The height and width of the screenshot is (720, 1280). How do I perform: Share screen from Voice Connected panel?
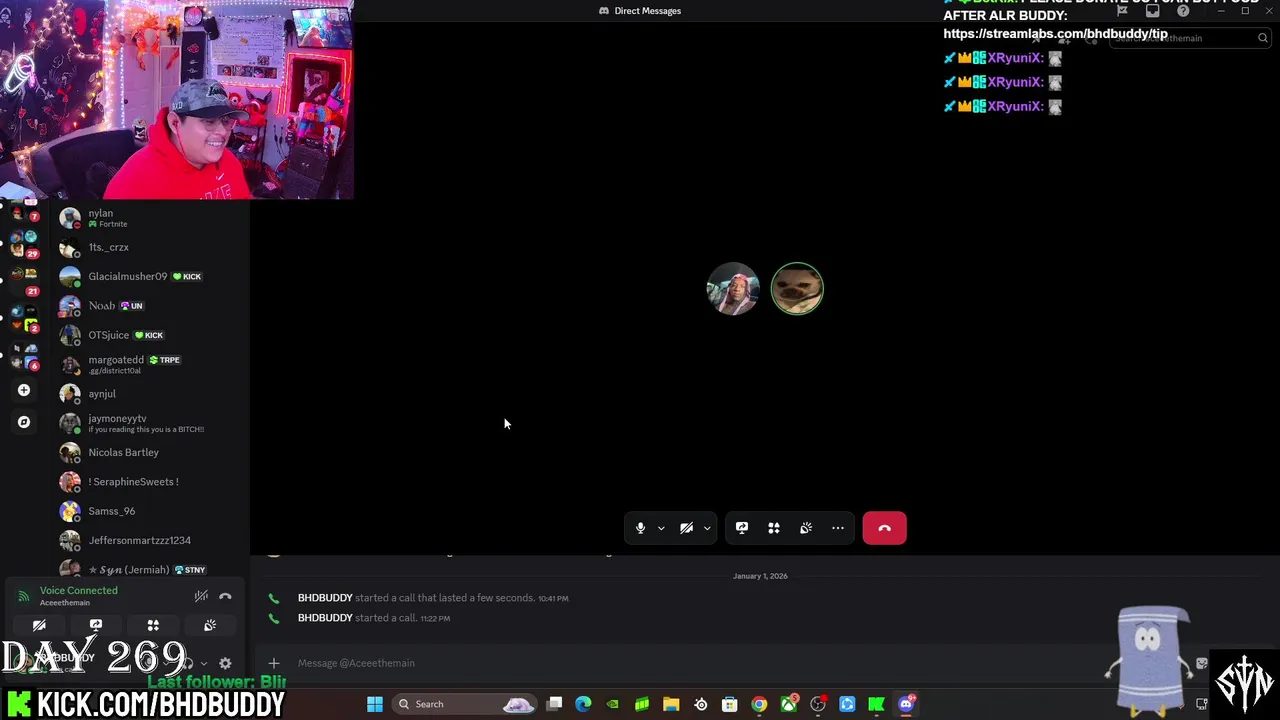[x=96, y=625]
